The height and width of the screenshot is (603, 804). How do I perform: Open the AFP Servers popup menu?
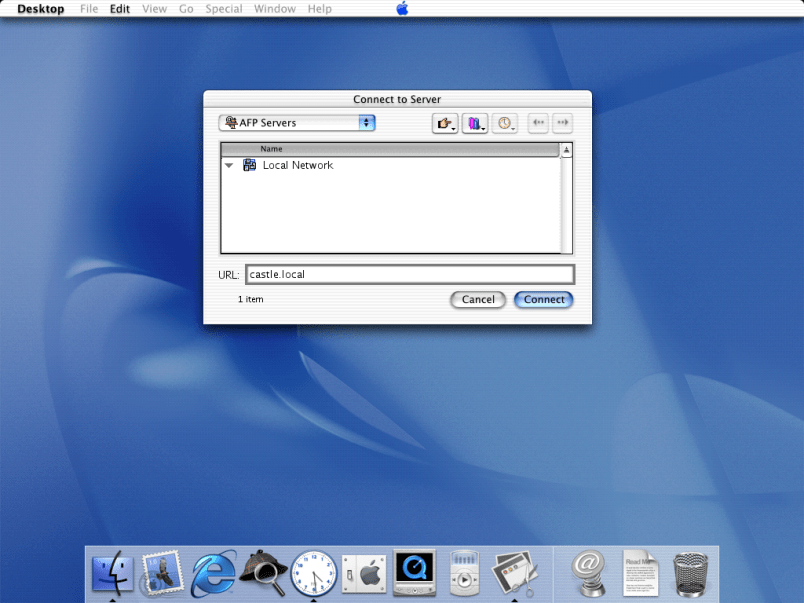297,123
